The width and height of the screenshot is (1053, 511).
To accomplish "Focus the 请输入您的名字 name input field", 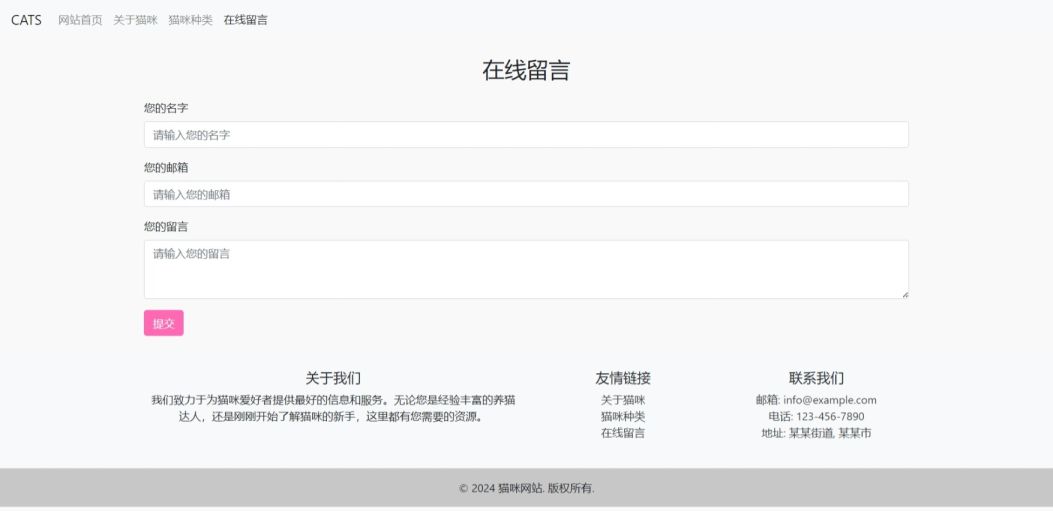I will (x=526, y=135).
